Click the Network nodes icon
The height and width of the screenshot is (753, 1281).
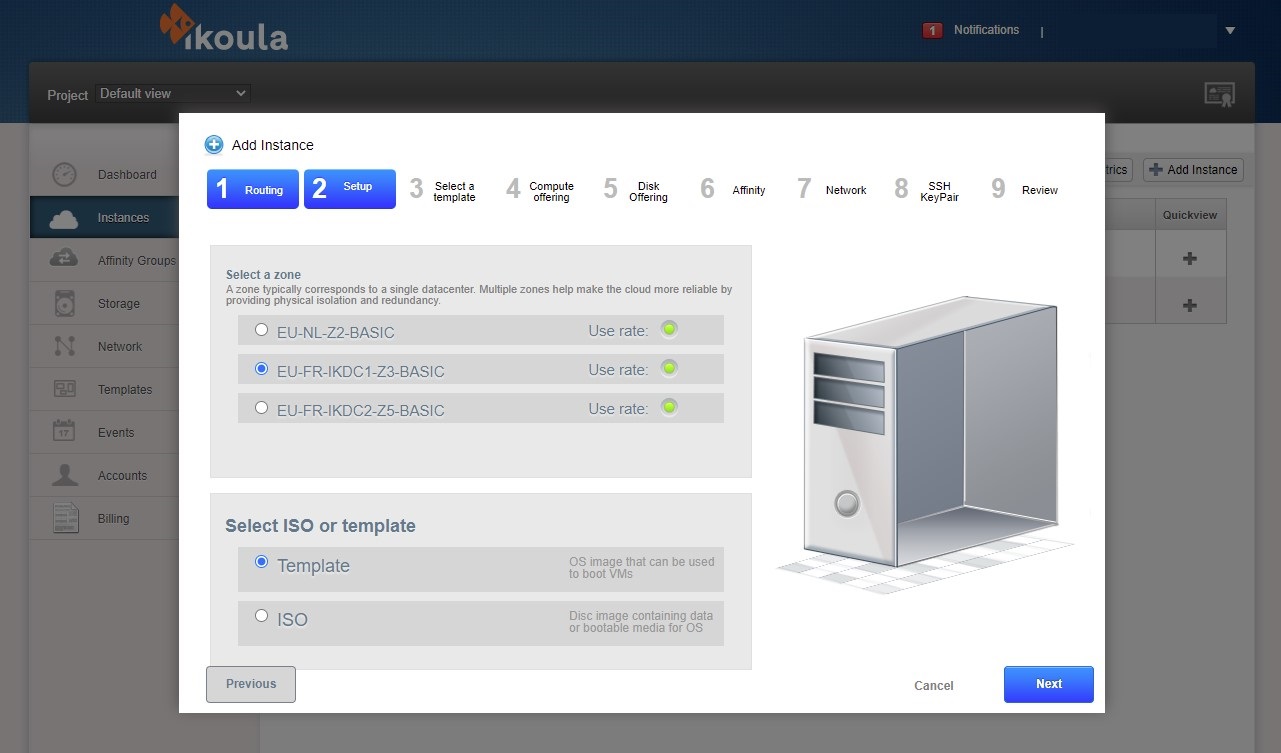[x=64, y=346]
